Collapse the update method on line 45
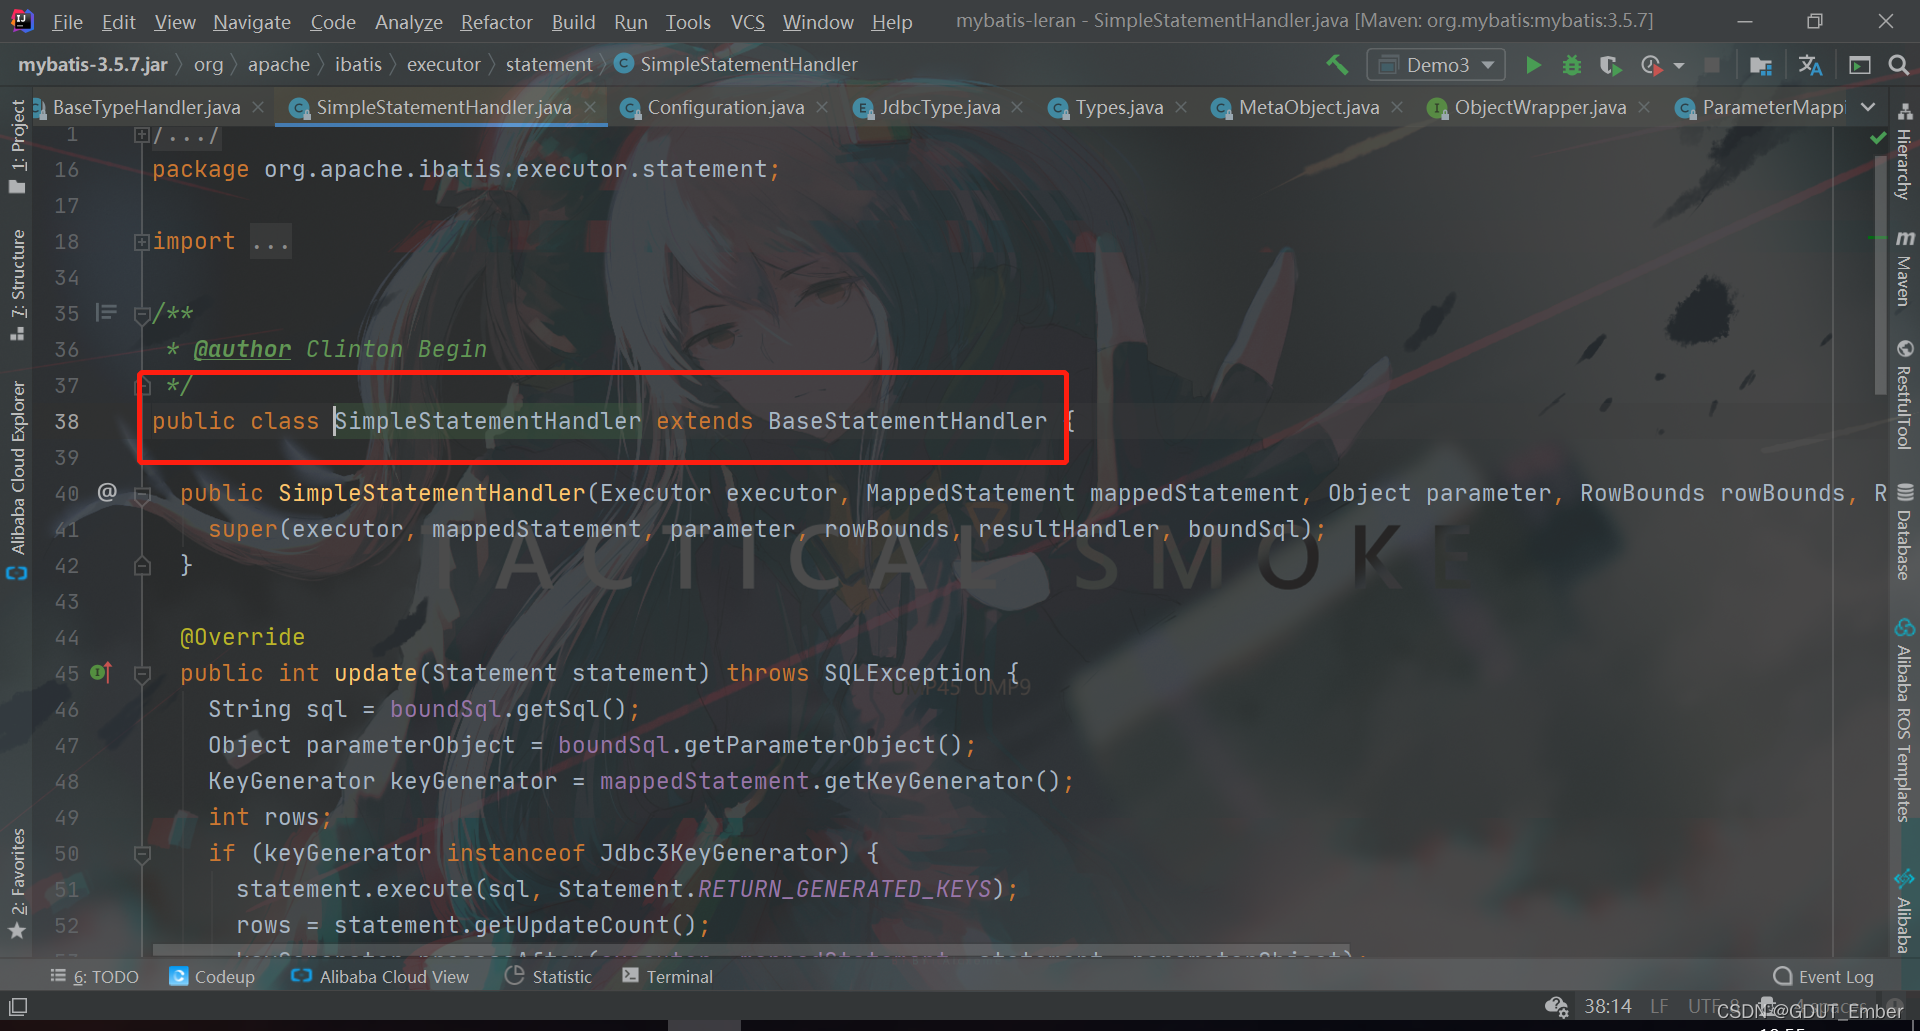Screen dimensions: 1920x1031 pyautogui.click(x=142, y=675)
